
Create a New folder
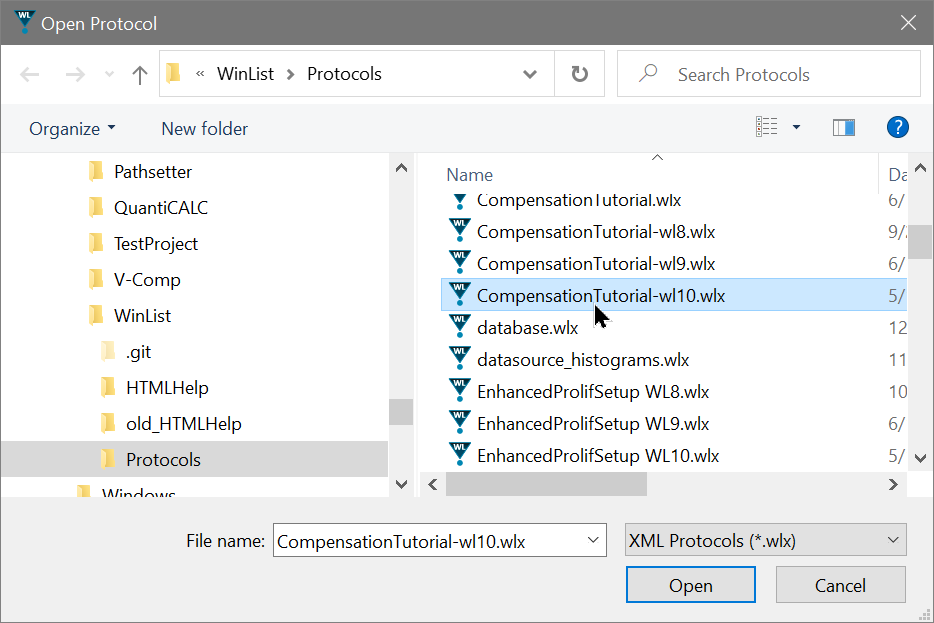[x=204, y=128]
